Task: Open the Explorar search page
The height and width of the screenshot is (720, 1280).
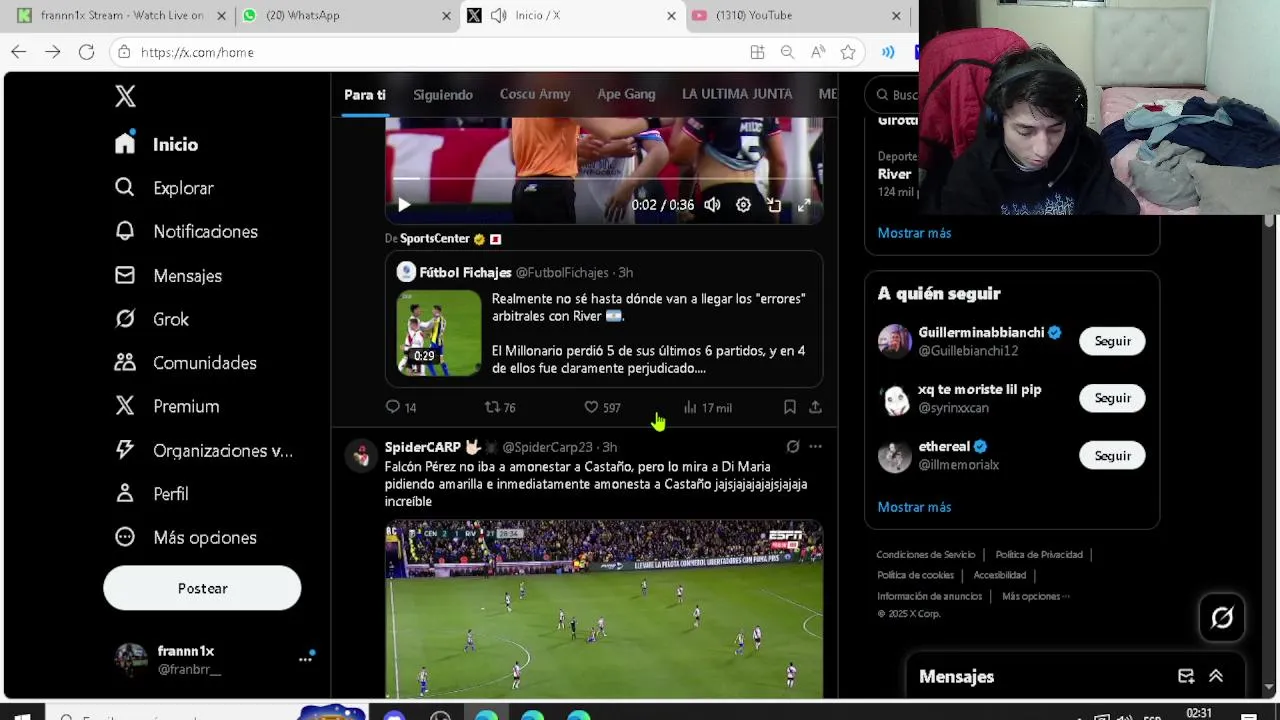Action: click(164, 188)
